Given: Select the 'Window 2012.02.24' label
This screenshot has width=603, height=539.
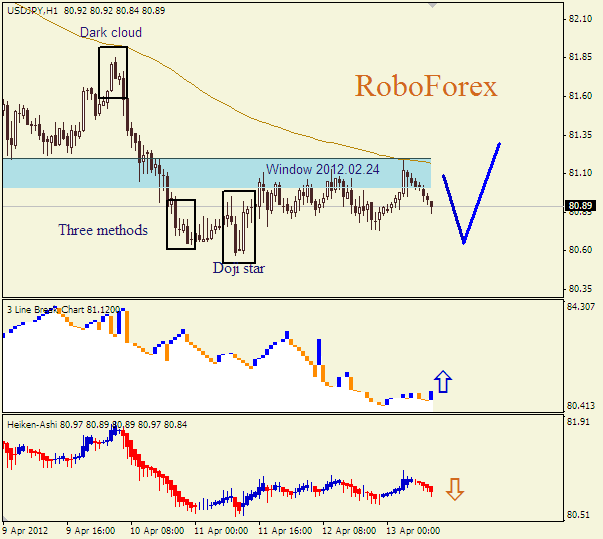Looking at the screenshot, I should coord(322,170).
